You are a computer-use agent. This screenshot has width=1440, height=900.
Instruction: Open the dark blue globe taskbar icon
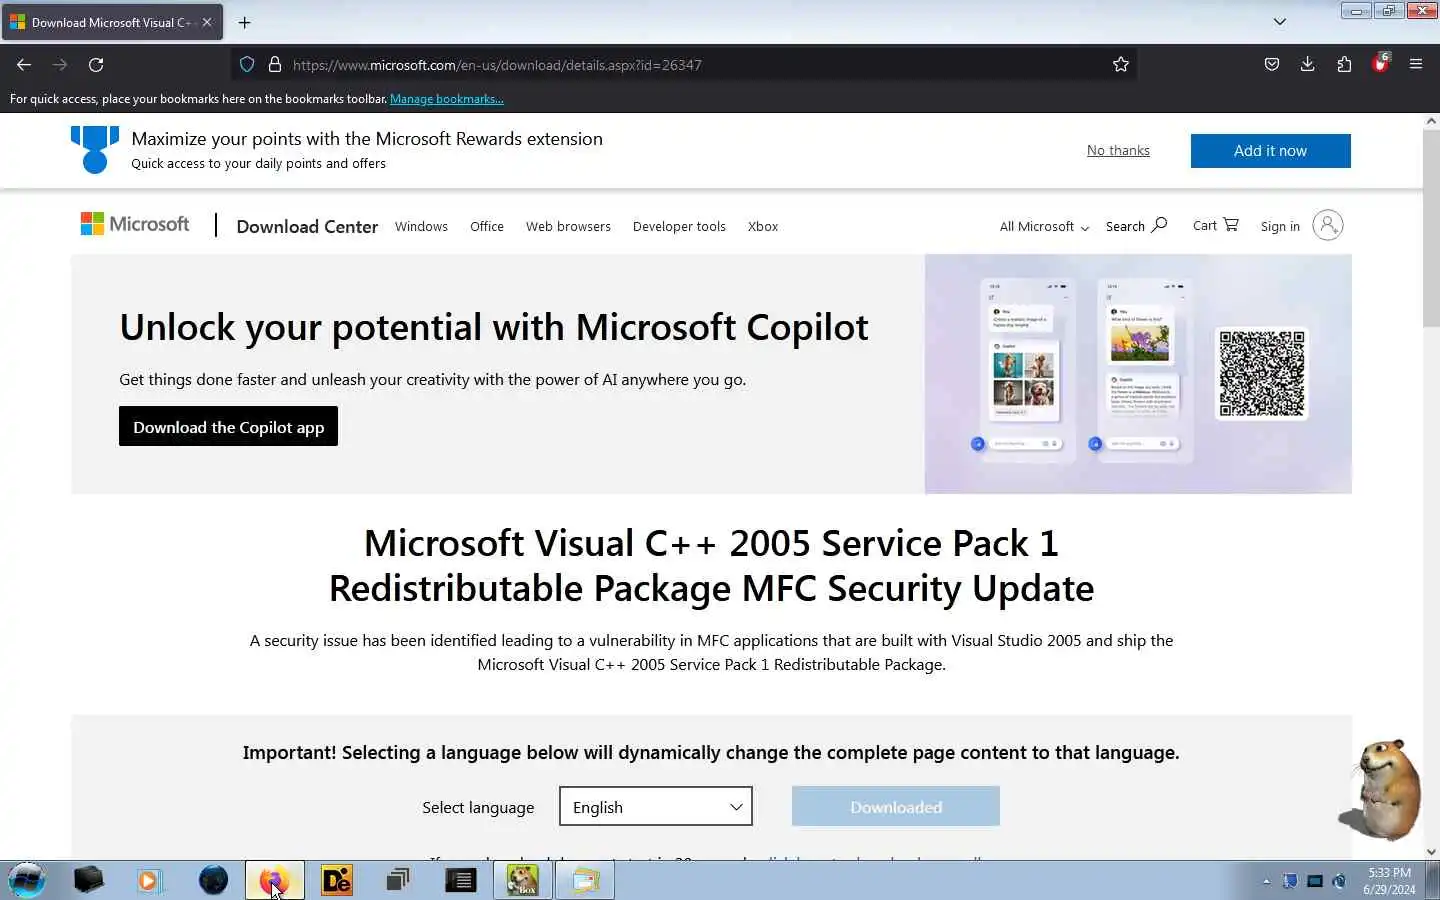click(x=213, y=880)
